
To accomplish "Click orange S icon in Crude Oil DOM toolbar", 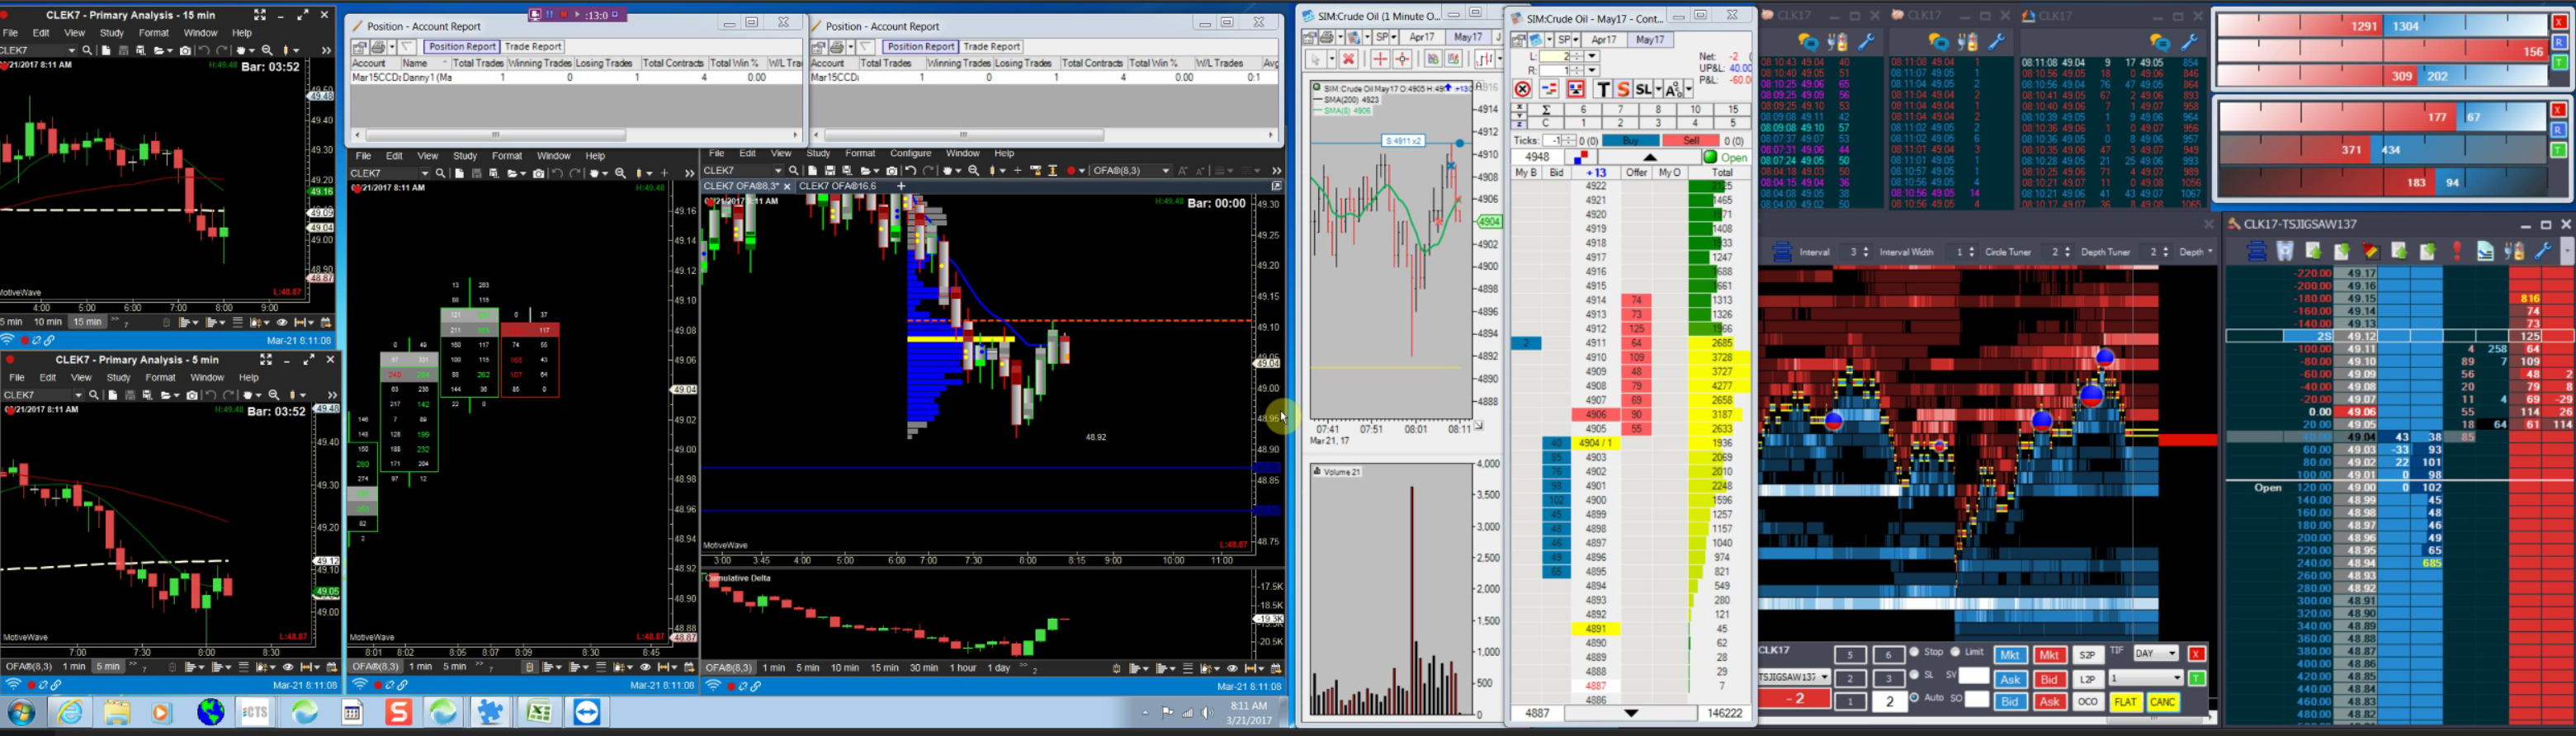I will (1623, 90).
